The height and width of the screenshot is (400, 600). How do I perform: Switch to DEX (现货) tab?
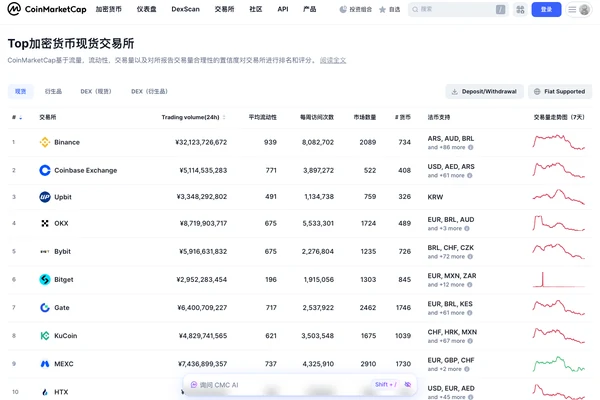point(96,91)
